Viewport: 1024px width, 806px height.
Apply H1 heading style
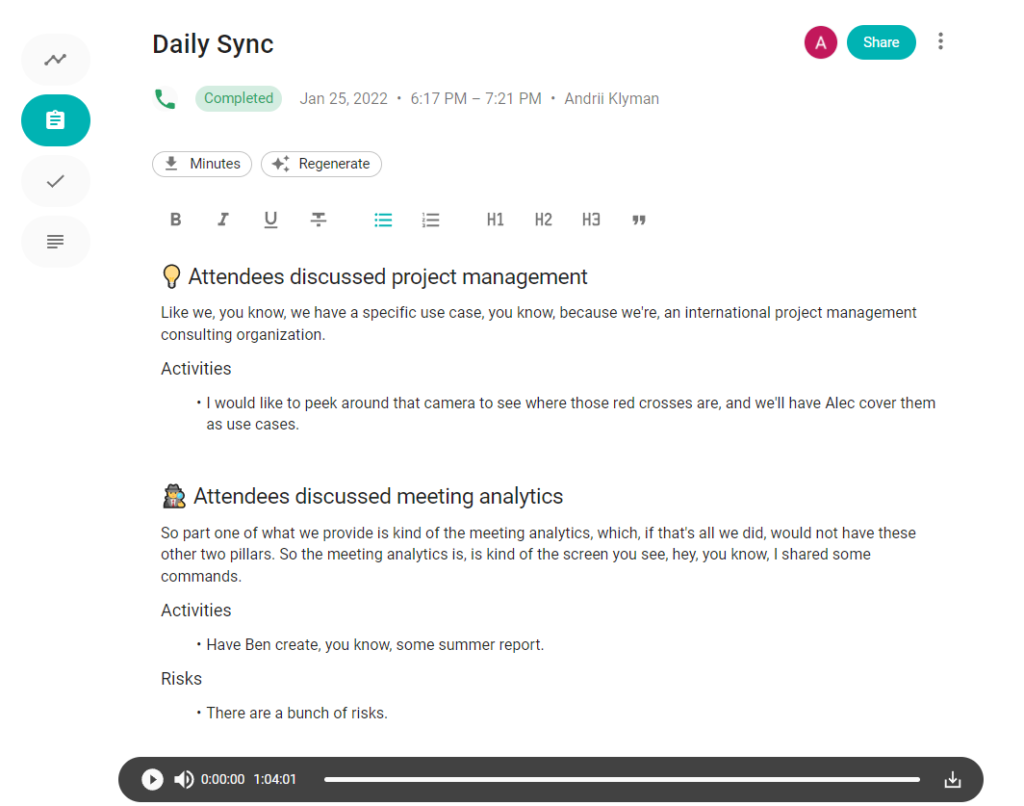click(x=495, y=219)
